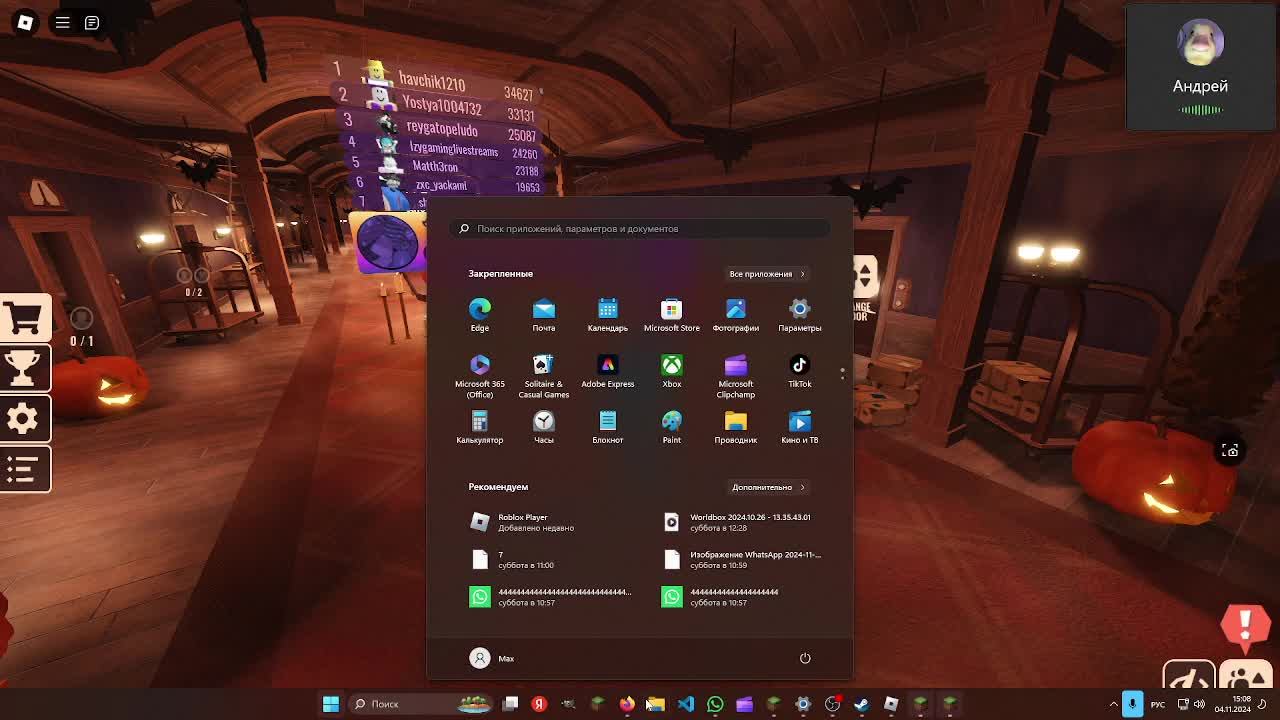Image resolution: width=1280 pixels, height=720 pixels.
Task: Toggle the Roblox hamburger menu
Action: click(x=62, y=22)
